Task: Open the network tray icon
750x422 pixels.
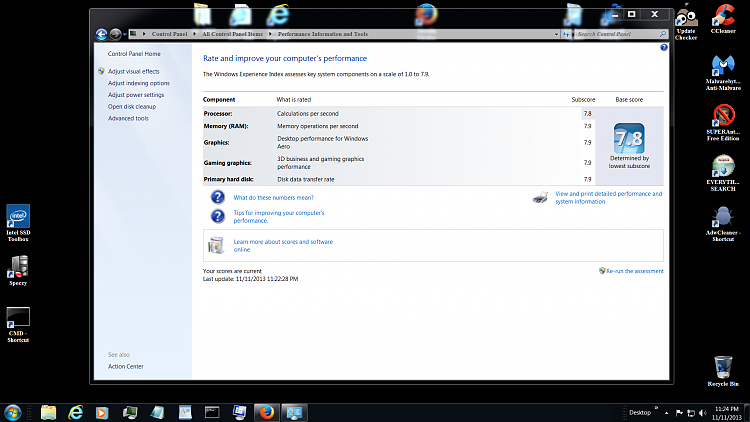Action: 690,413
